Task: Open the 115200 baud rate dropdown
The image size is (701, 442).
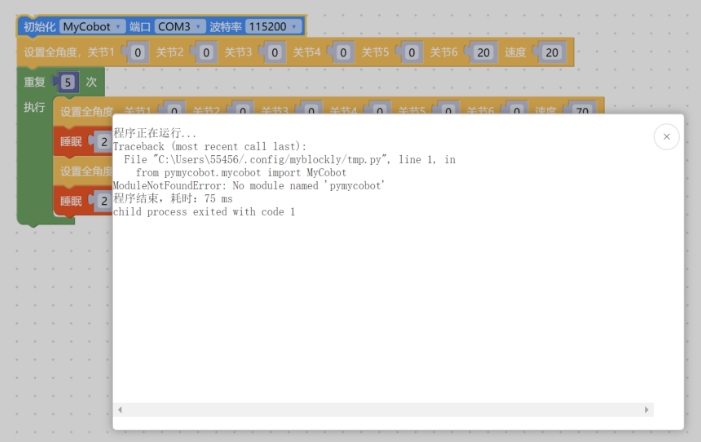Action: click(x=273, y=27)
